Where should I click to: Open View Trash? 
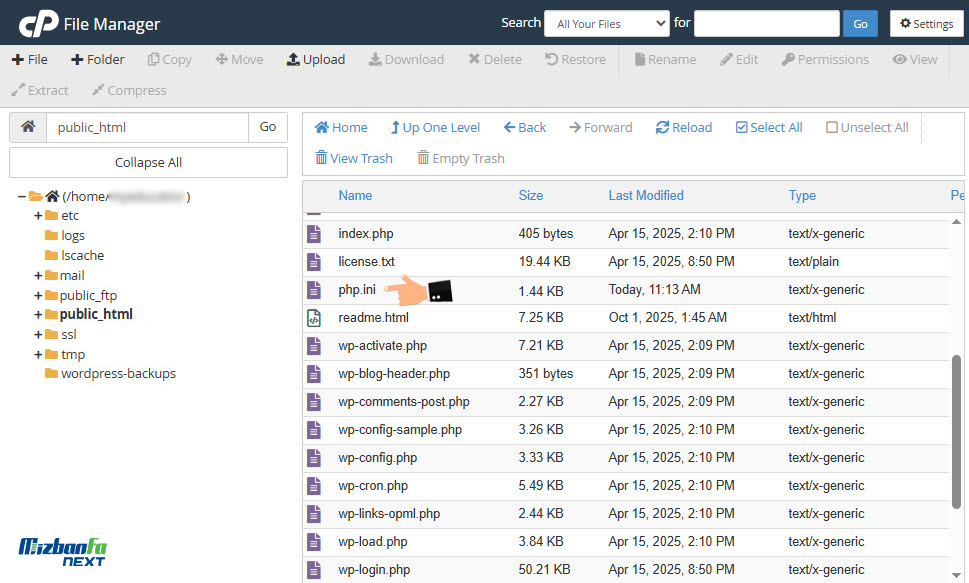tap(354, 158)
